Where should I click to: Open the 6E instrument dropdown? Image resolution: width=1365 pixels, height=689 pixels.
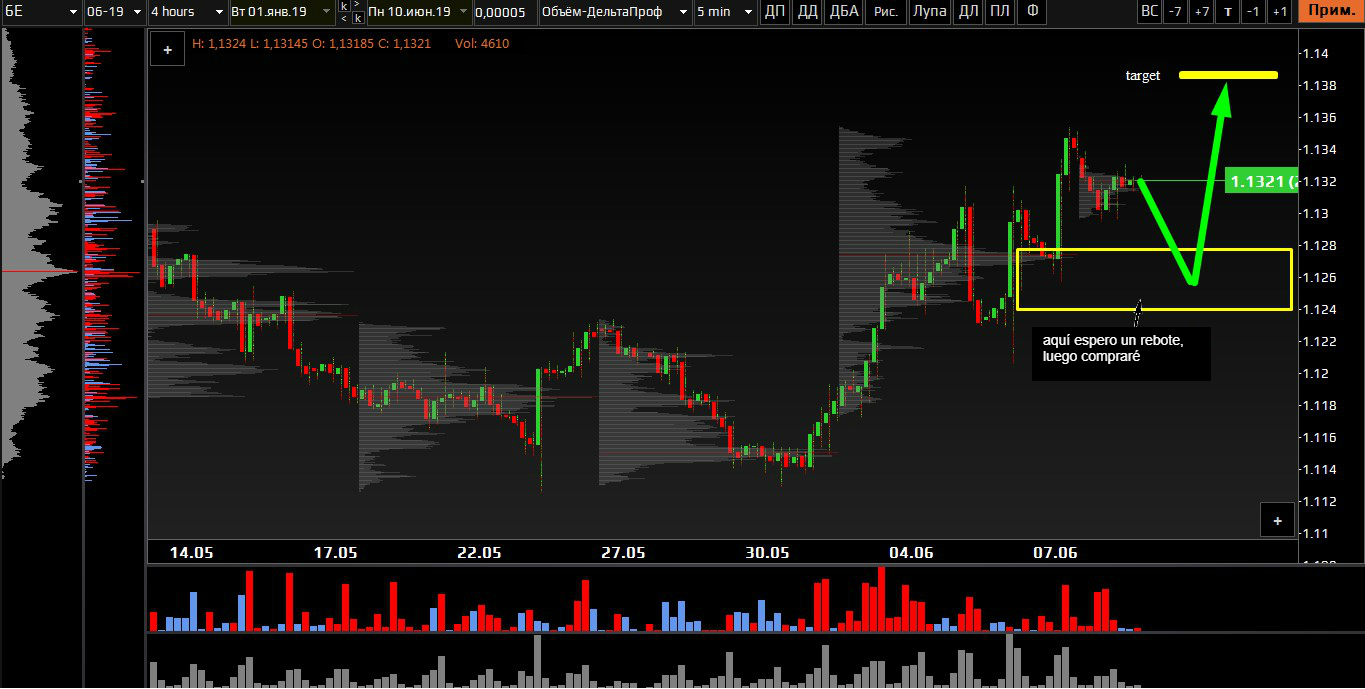(40, 12)
